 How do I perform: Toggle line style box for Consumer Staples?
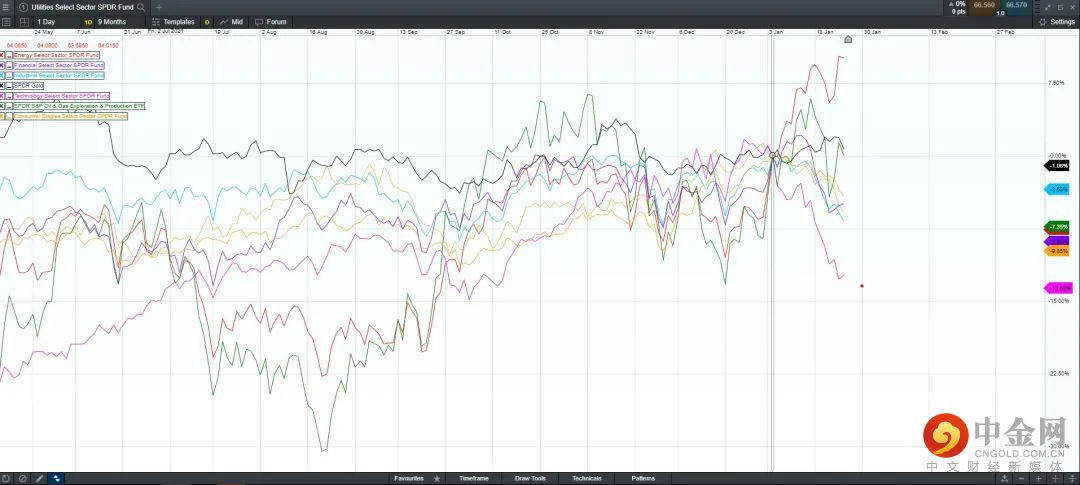[9, 116]
